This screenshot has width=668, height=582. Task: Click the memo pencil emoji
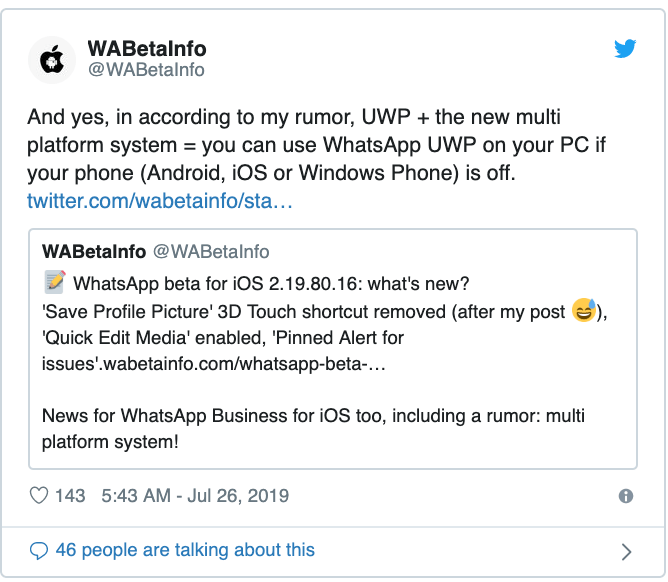coord(55,282)
